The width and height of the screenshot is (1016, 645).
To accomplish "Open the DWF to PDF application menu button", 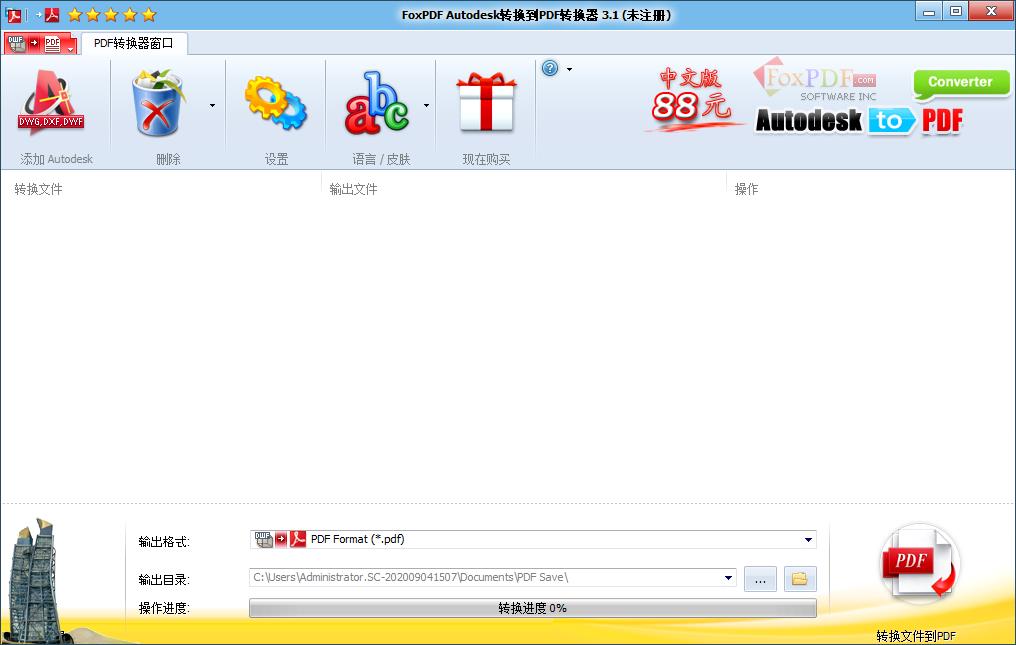I will (x=41, y=43).
